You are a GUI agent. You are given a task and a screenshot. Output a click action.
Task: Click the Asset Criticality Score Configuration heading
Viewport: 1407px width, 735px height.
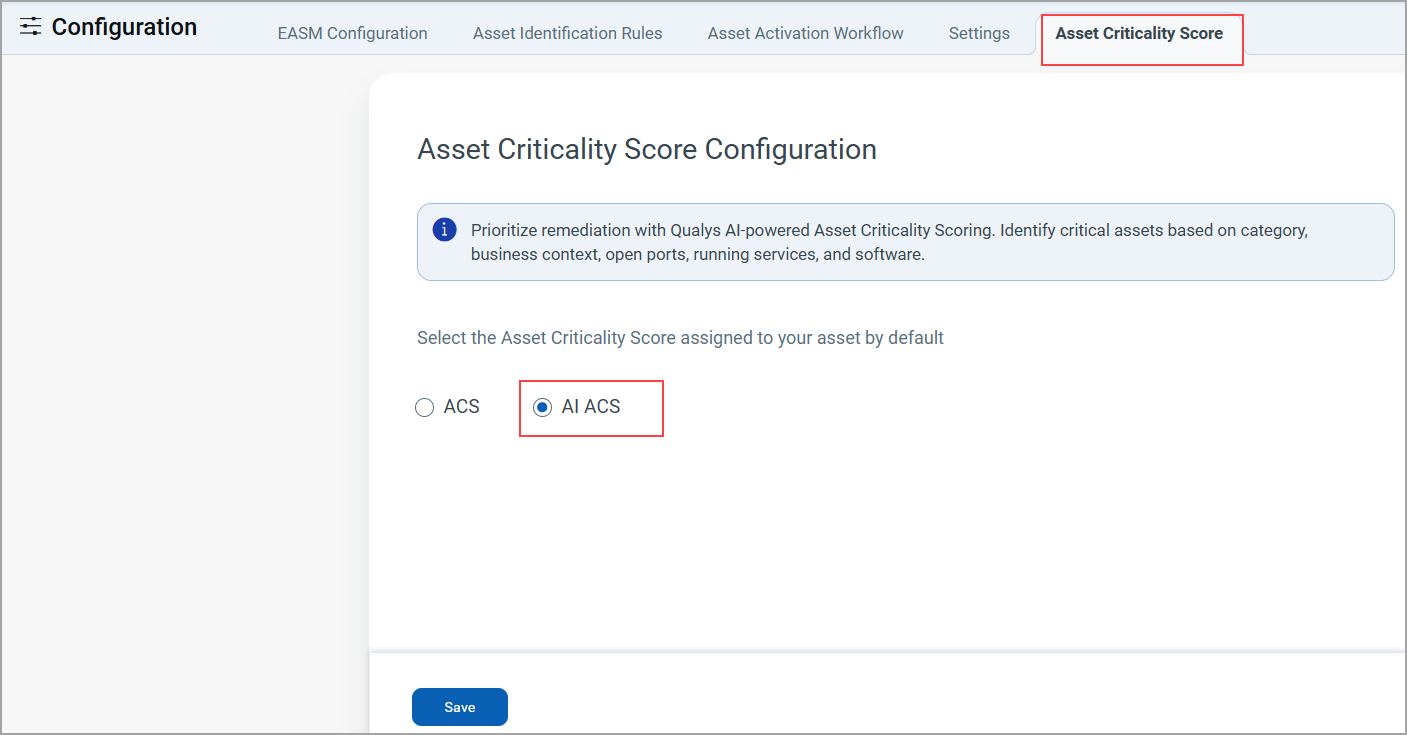pyautogui.click(x=646, y=149)
